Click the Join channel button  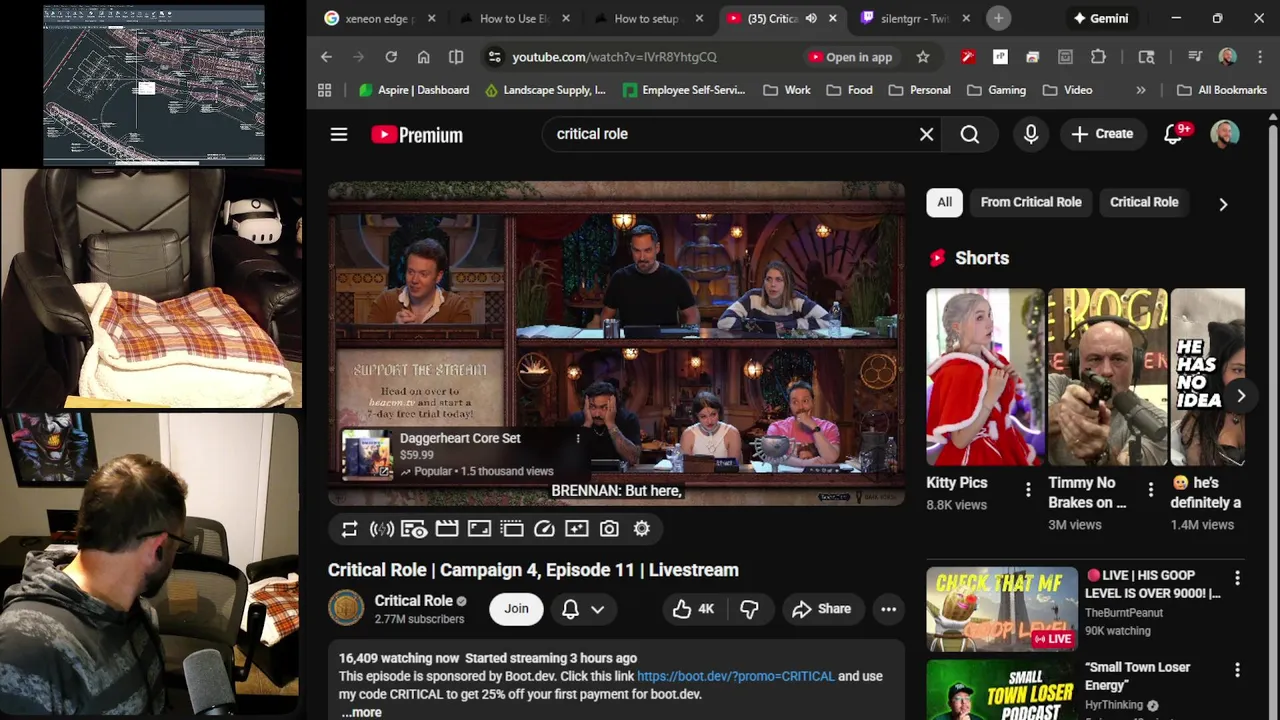pos(516,608)
